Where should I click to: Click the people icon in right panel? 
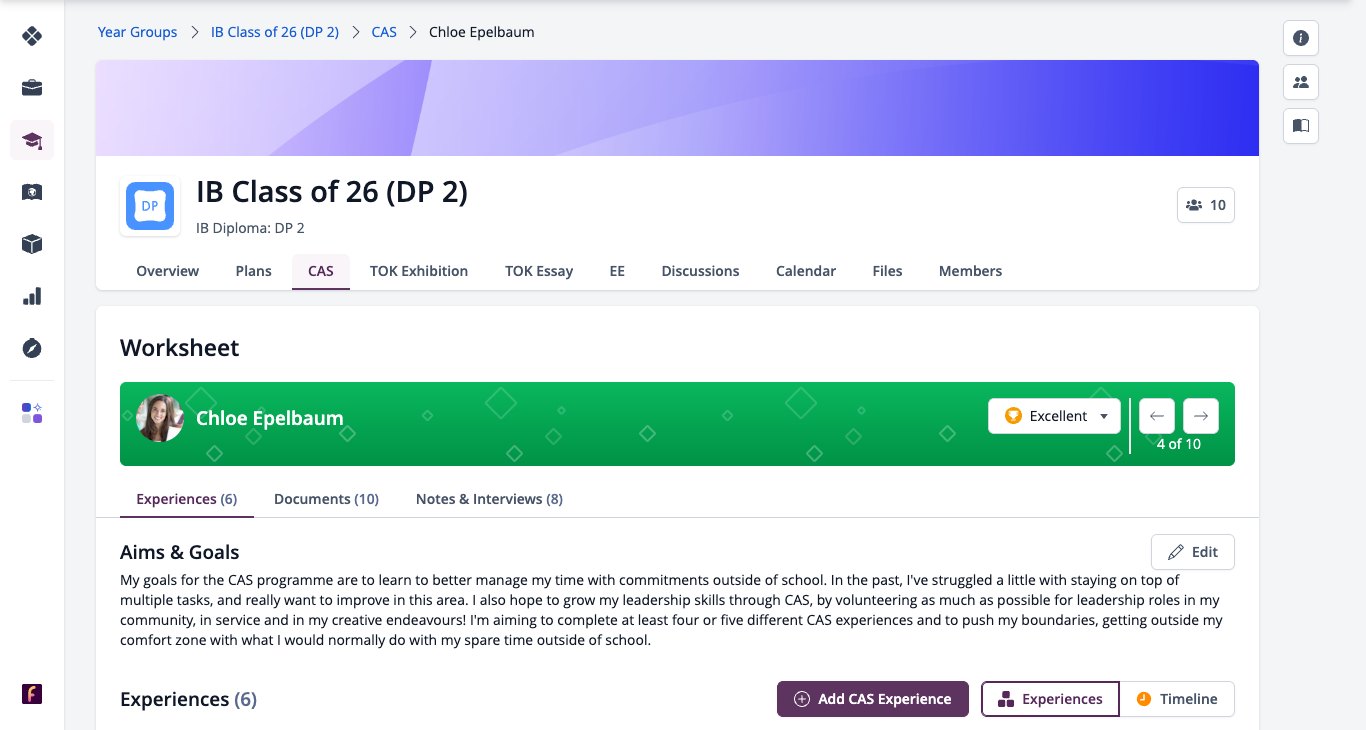click(1301, 82)
